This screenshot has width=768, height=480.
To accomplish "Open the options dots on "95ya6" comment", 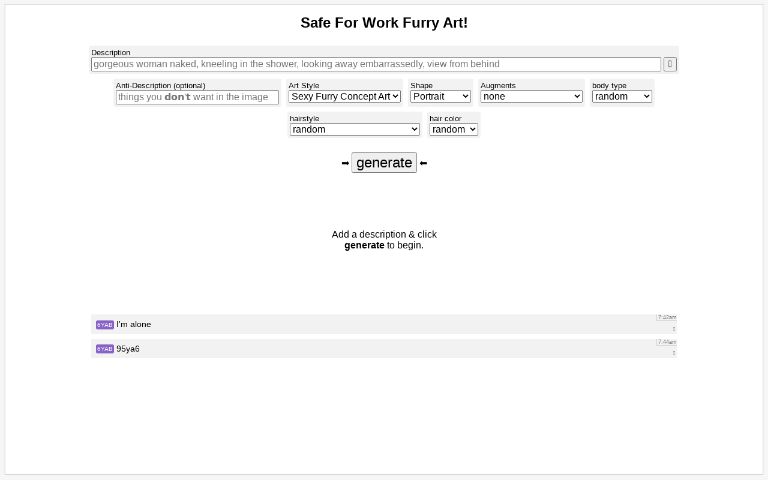I will pyautogui.click(x=673, y=352).
